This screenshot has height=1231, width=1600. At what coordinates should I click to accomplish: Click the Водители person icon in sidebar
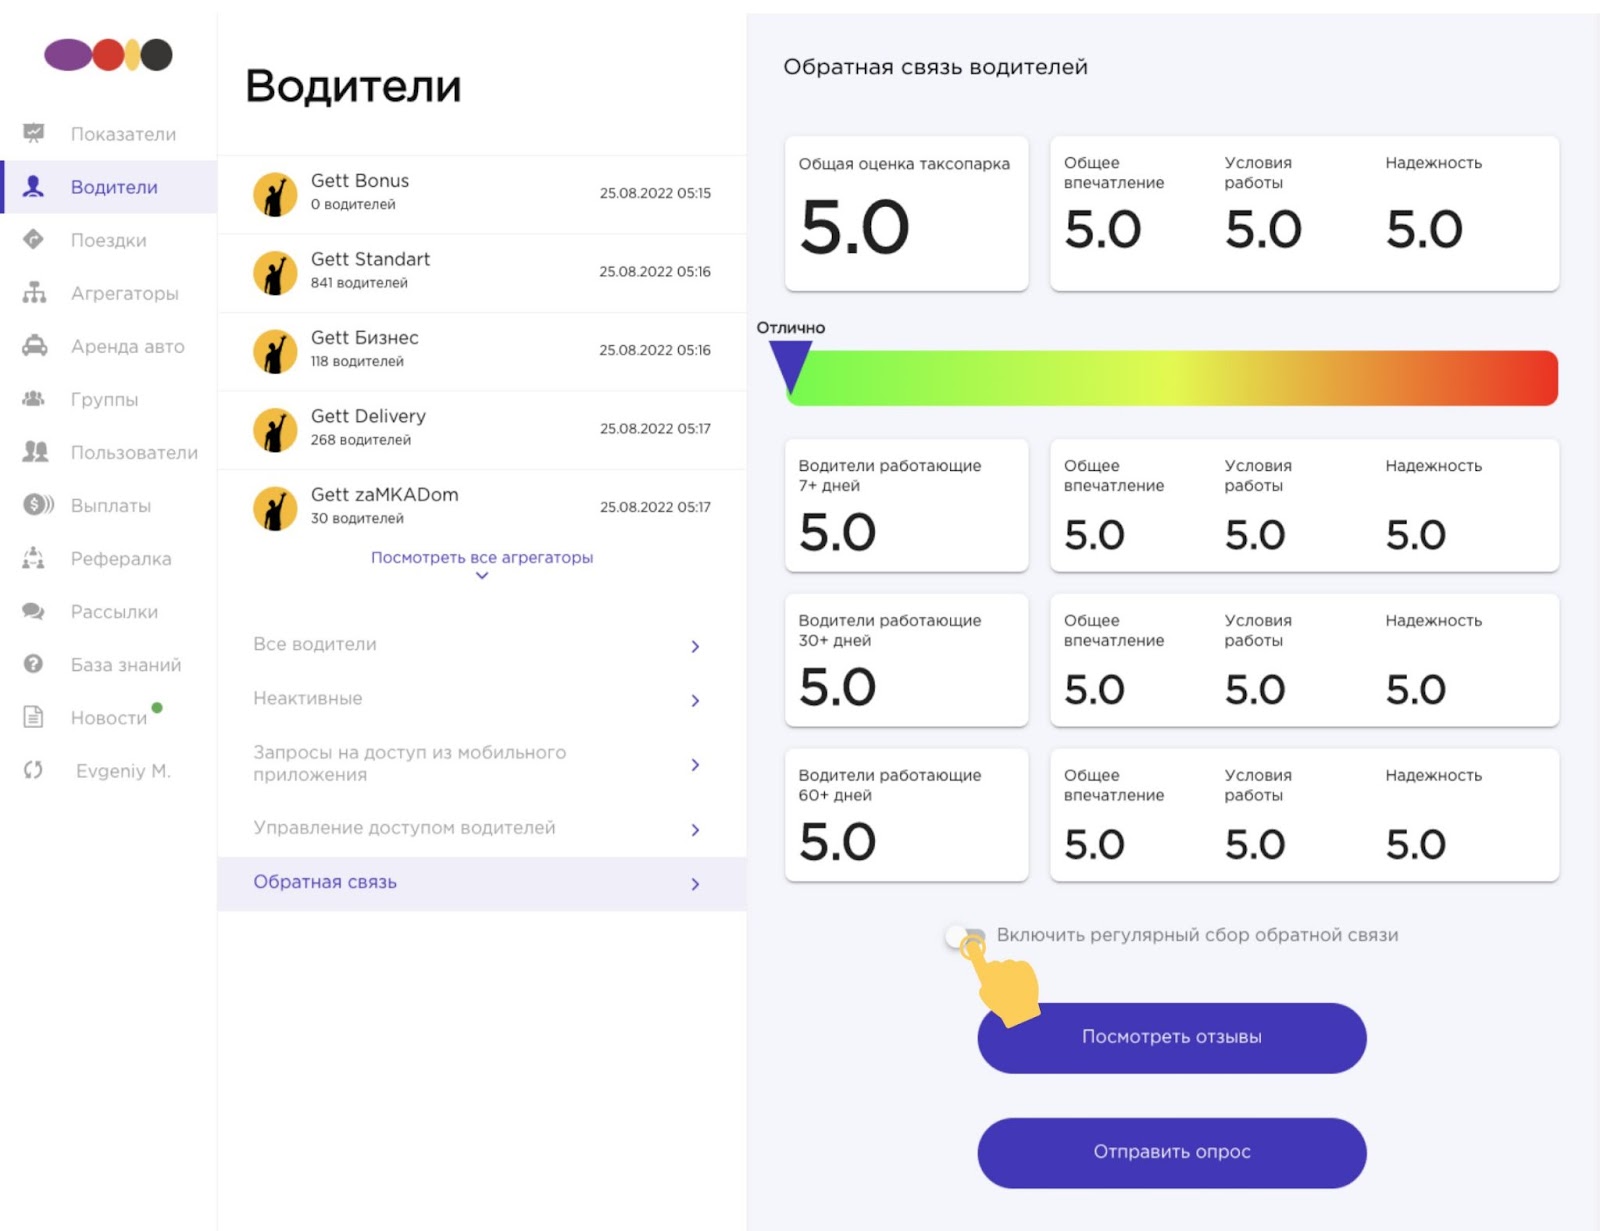pos(34,186)
